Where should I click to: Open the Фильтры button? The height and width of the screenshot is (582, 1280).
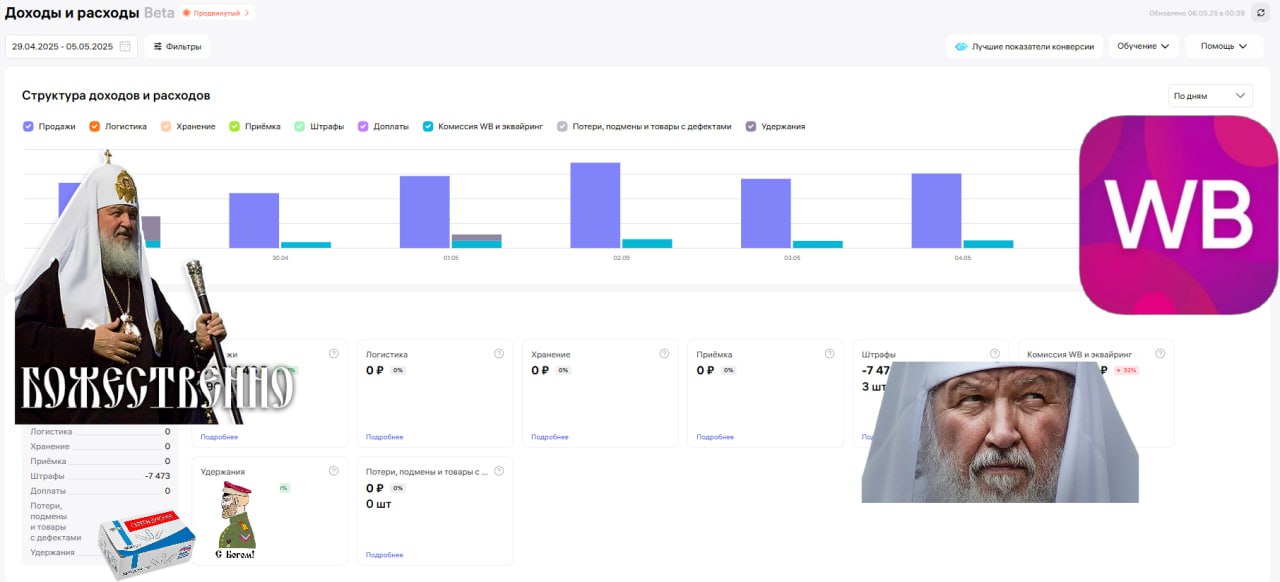(177, 46)
